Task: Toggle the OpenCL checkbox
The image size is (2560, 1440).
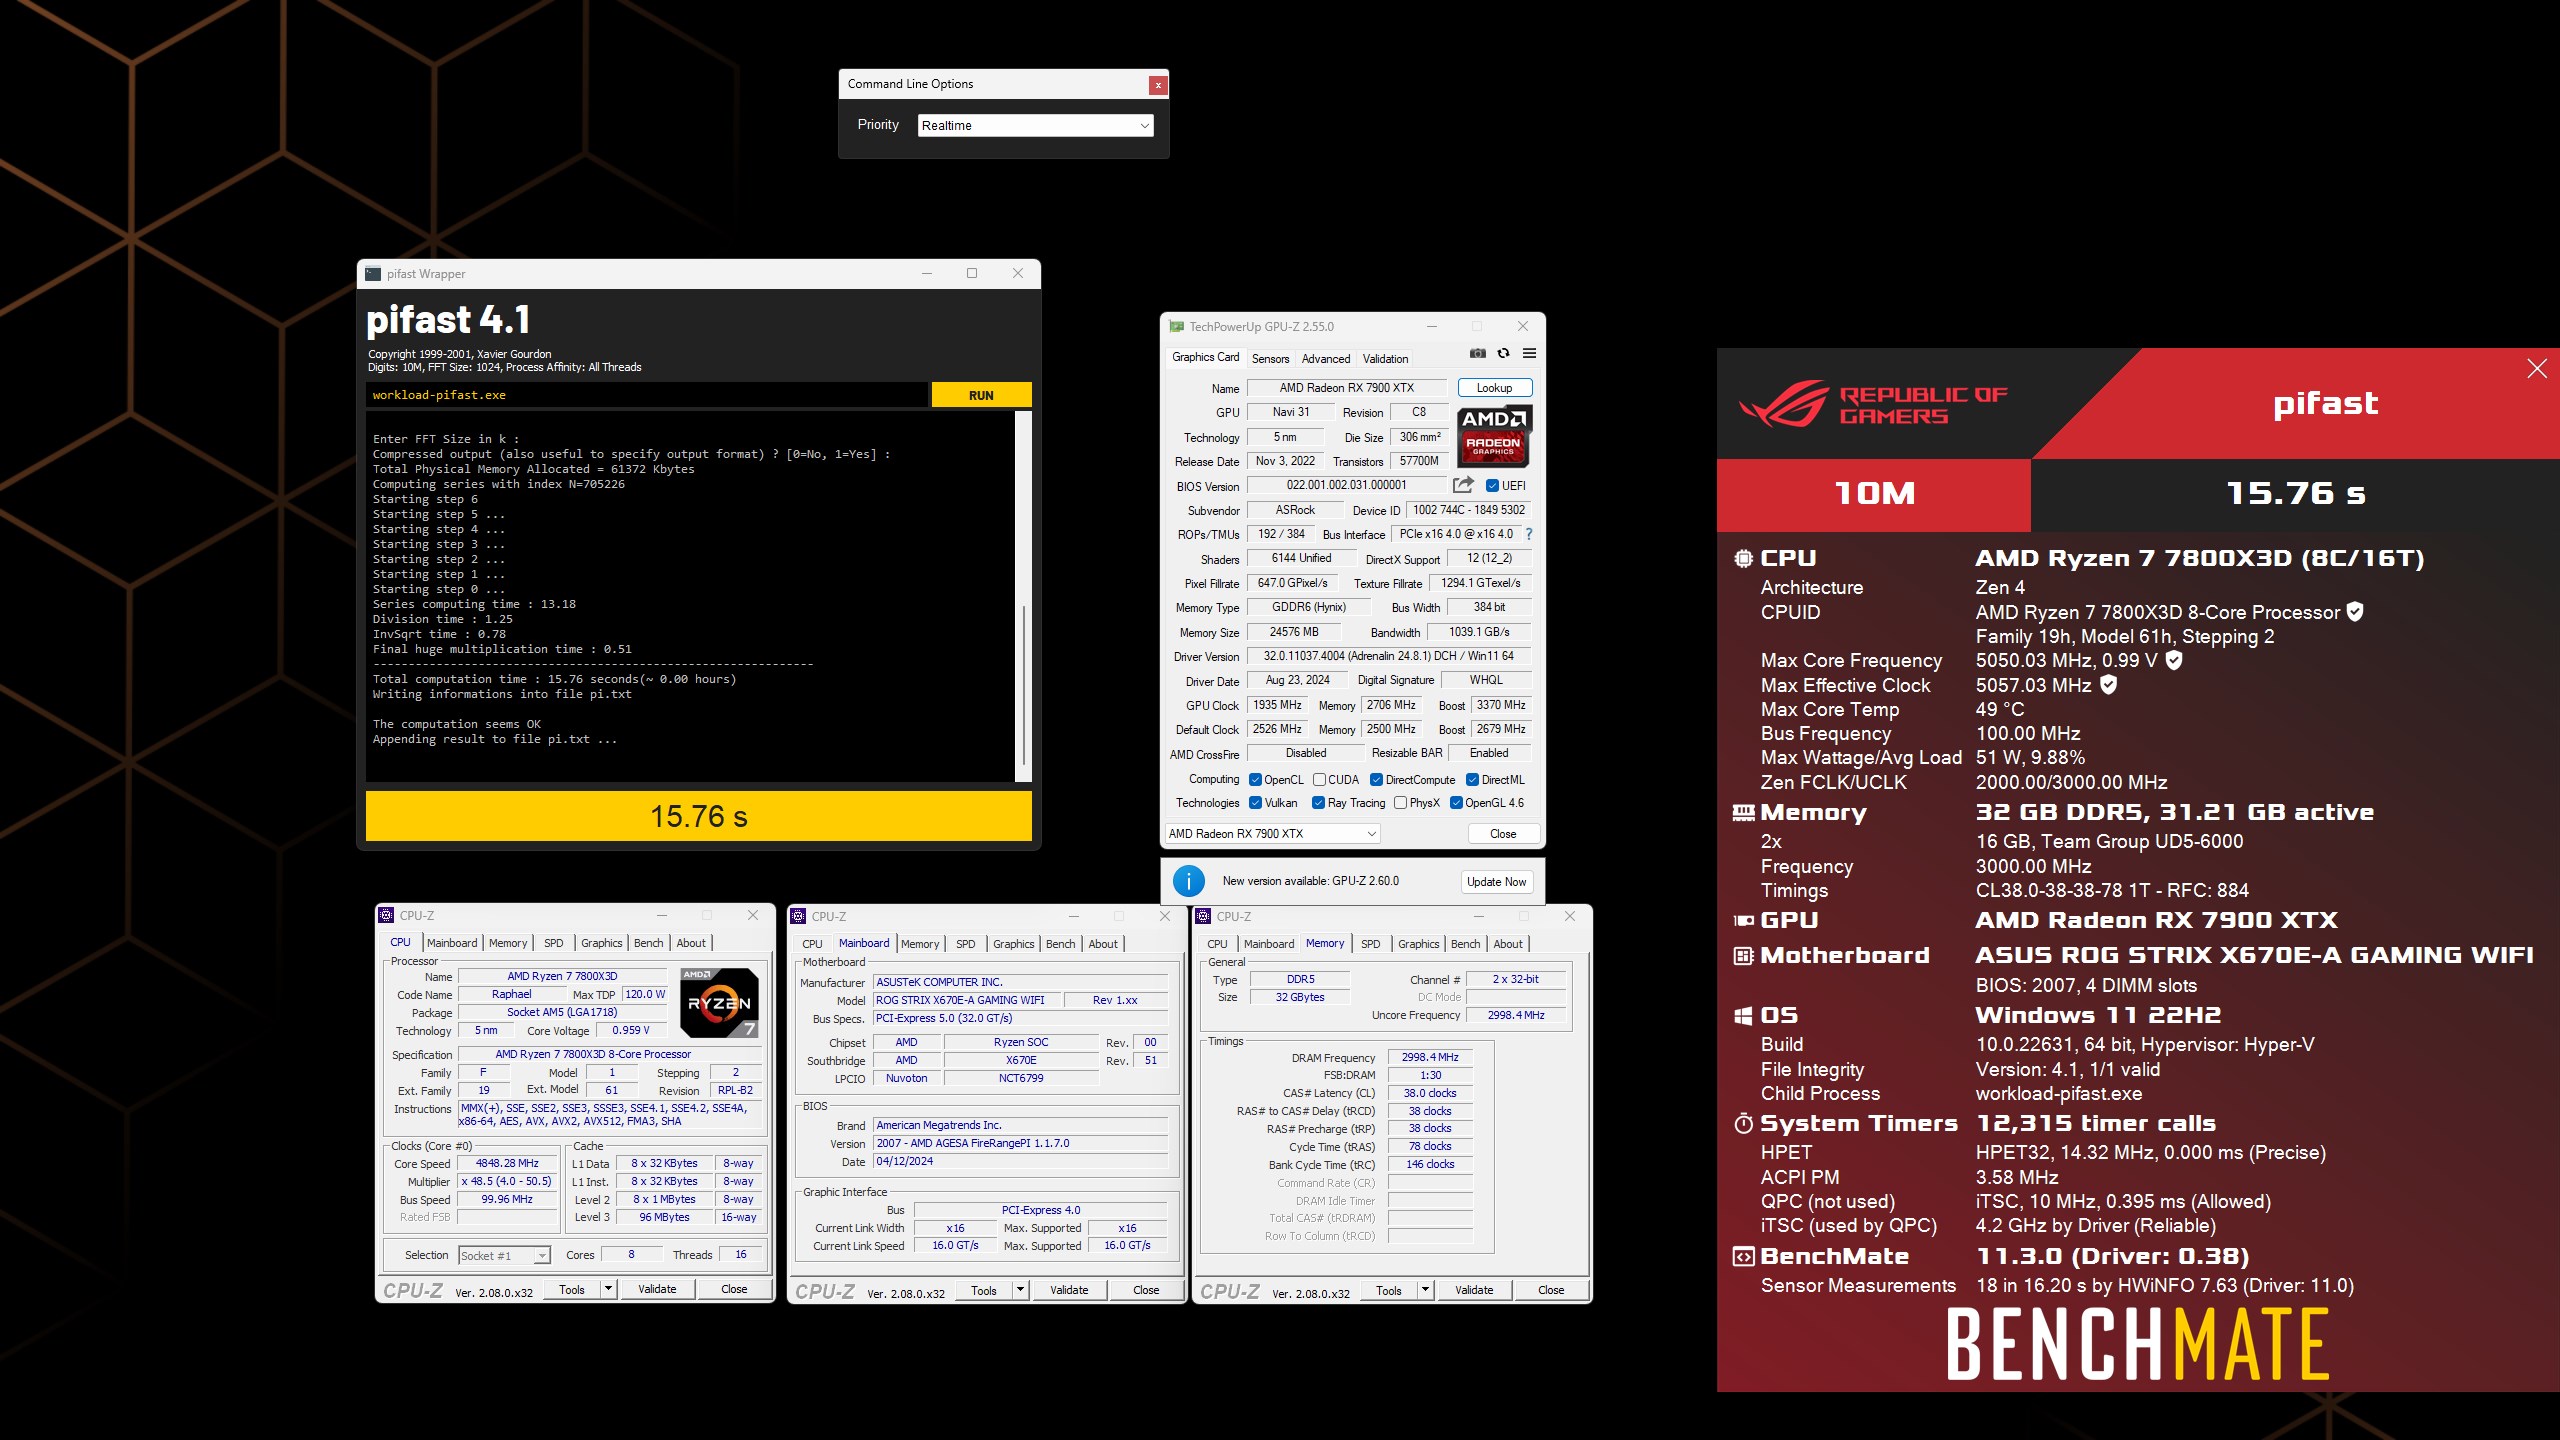Action: coord(1255,780)
